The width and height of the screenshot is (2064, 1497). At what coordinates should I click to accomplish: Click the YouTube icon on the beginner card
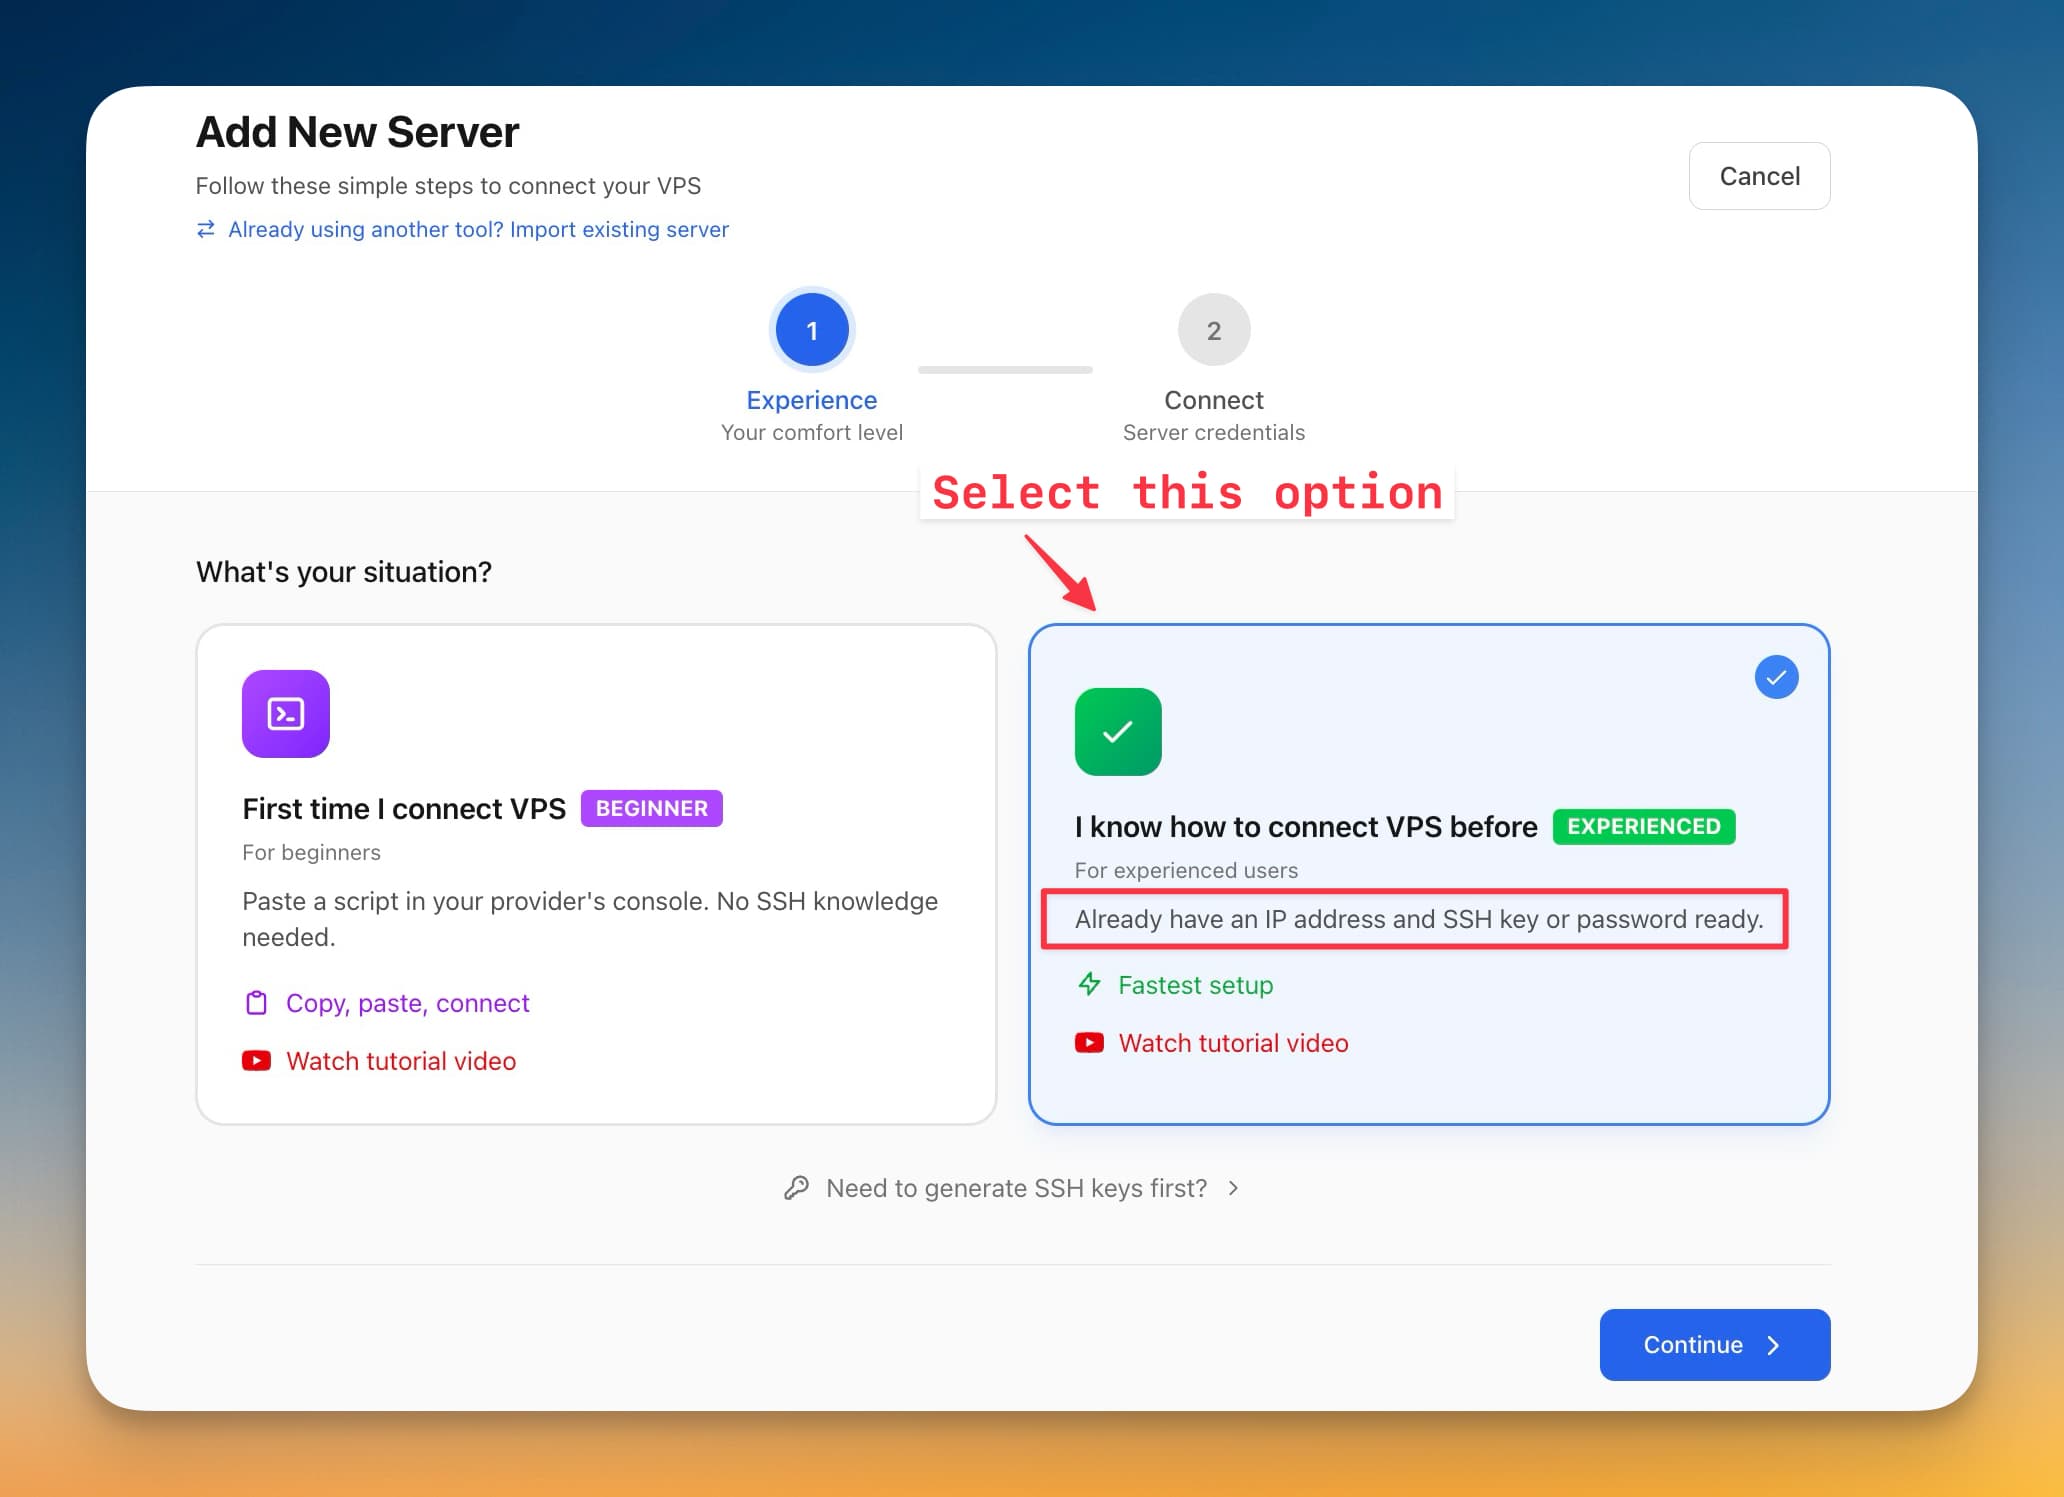pos(256,1060)
